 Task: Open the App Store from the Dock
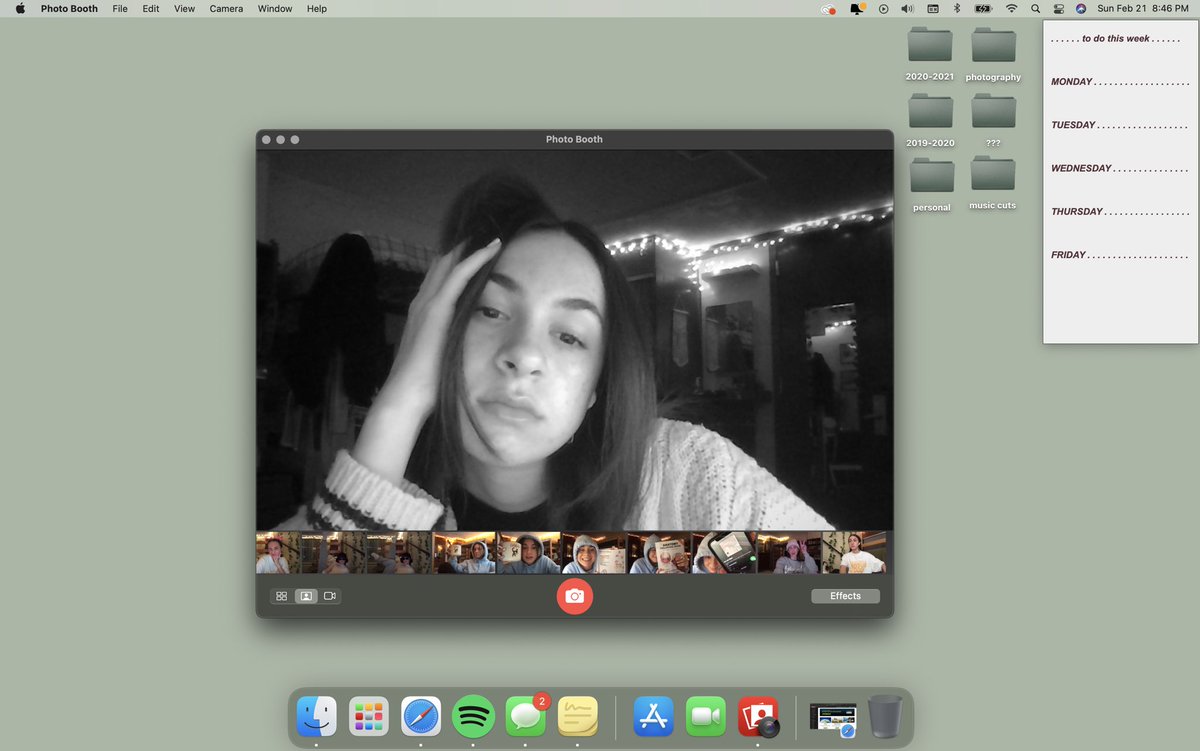pyautogui.click(x=654, y=716)
